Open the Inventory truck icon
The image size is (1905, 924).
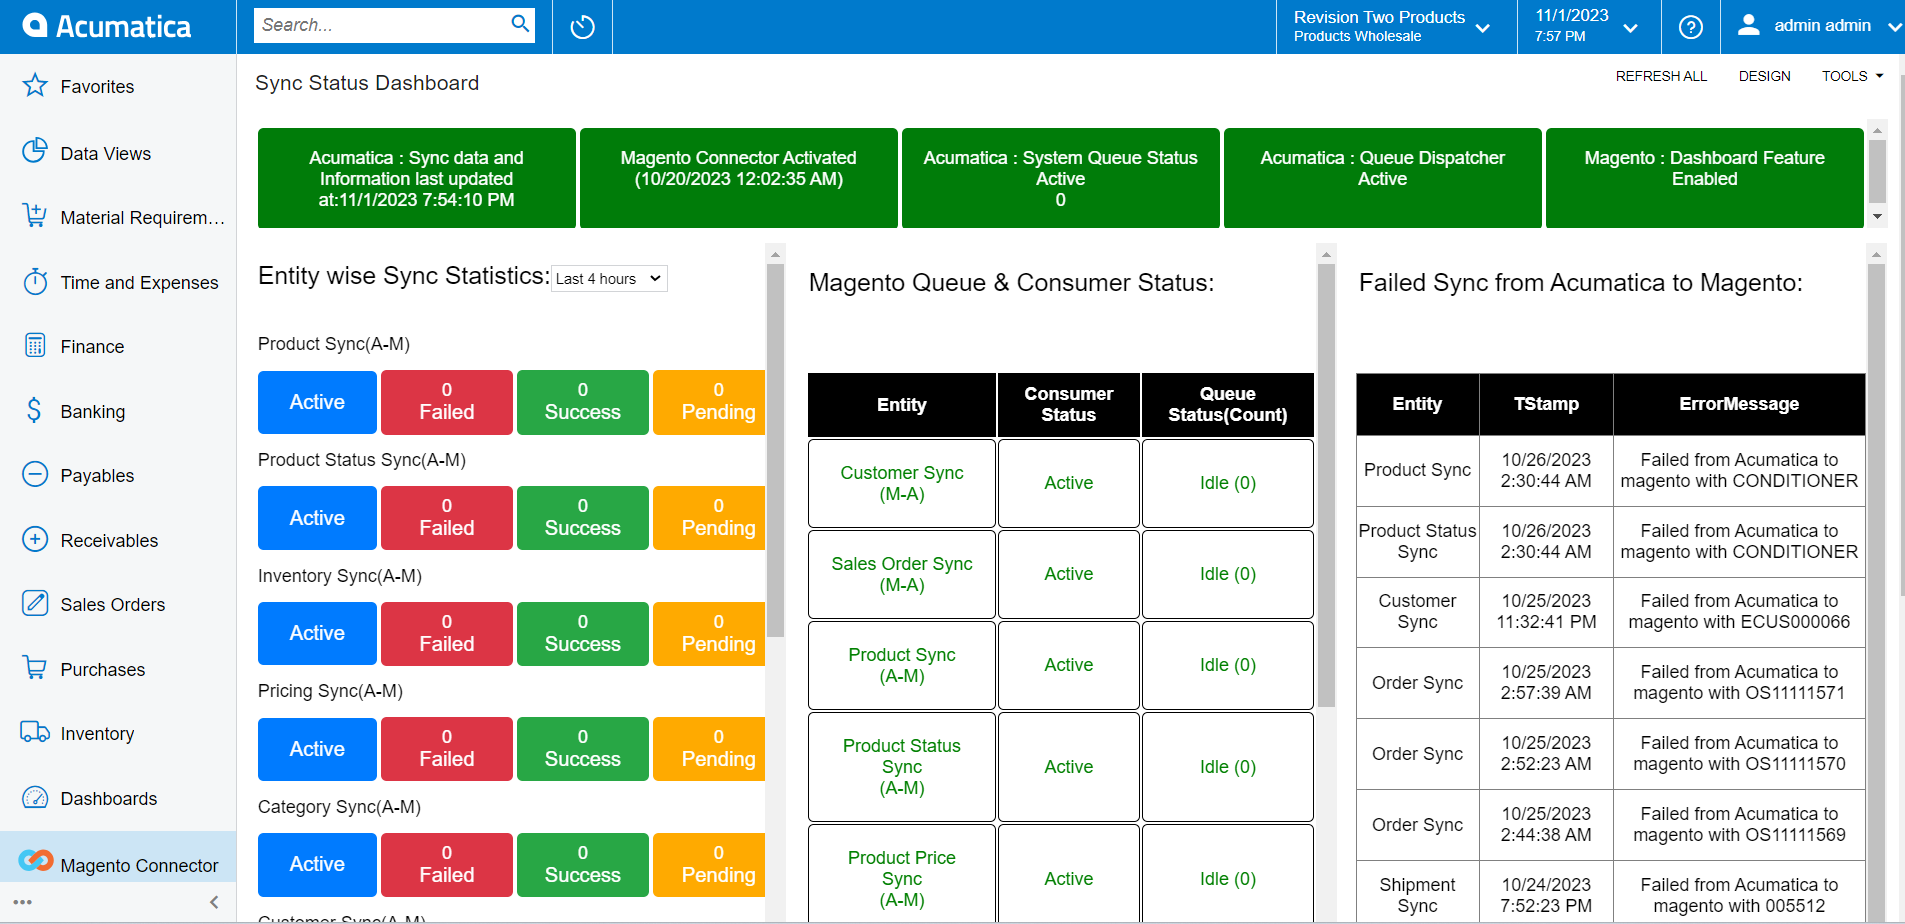tap(35, 733)
